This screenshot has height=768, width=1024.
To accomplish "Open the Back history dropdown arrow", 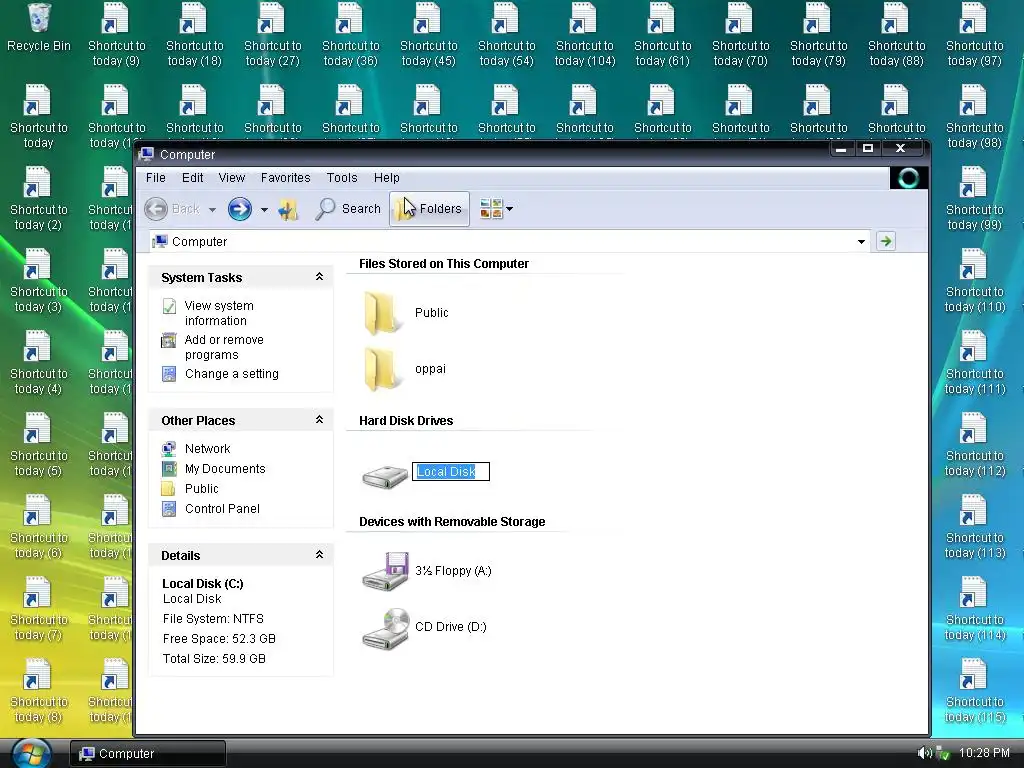I will pos(212,210).
